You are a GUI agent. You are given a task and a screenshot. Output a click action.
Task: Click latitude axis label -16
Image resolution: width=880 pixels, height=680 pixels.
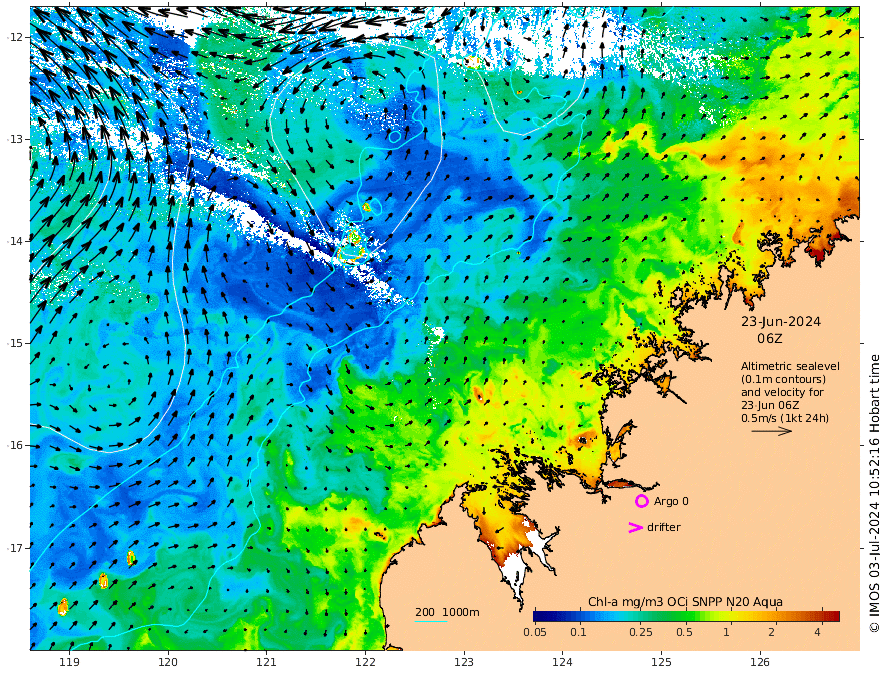(15, 445)
